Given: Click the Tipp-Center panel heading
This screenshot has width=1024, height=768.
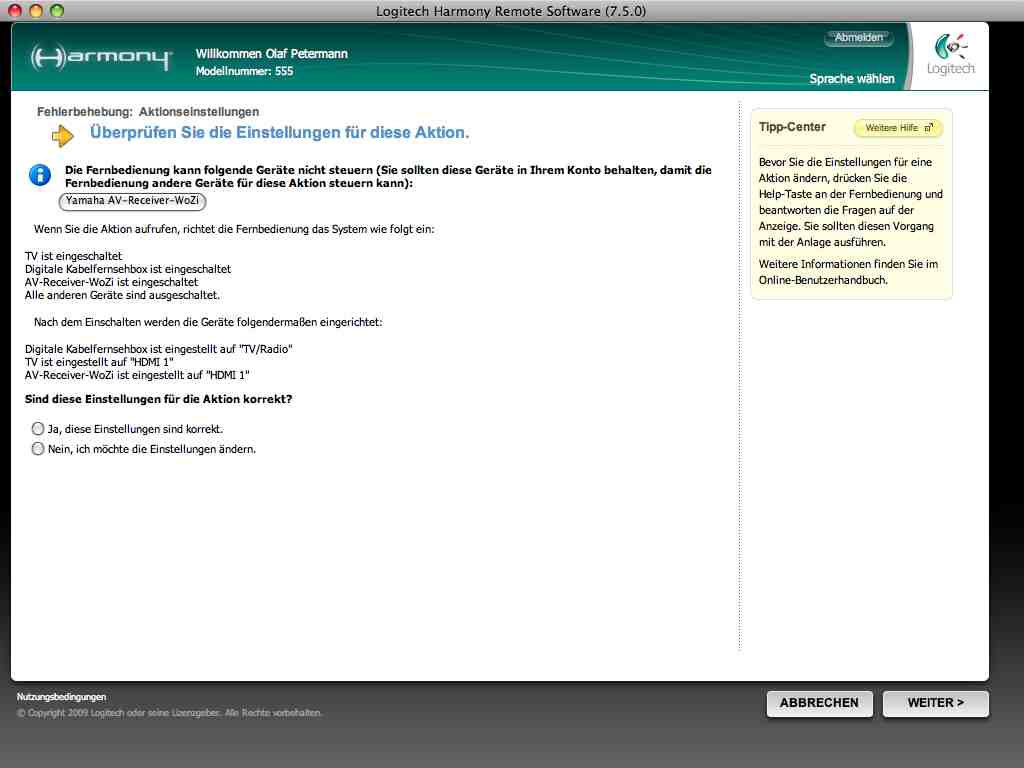Looking at the screenshot, I should (792, 127).
